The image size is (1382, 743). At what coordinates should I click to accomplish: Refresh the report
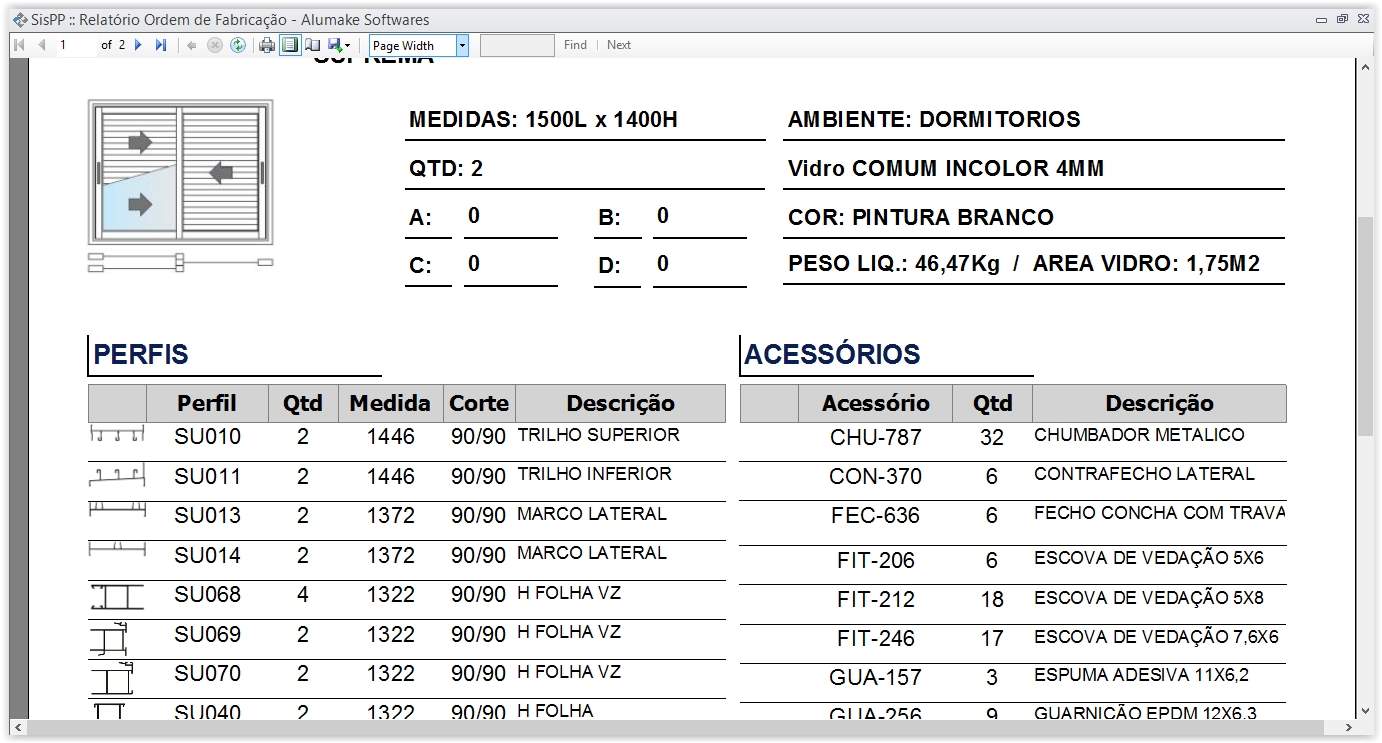tap(238, 45)
